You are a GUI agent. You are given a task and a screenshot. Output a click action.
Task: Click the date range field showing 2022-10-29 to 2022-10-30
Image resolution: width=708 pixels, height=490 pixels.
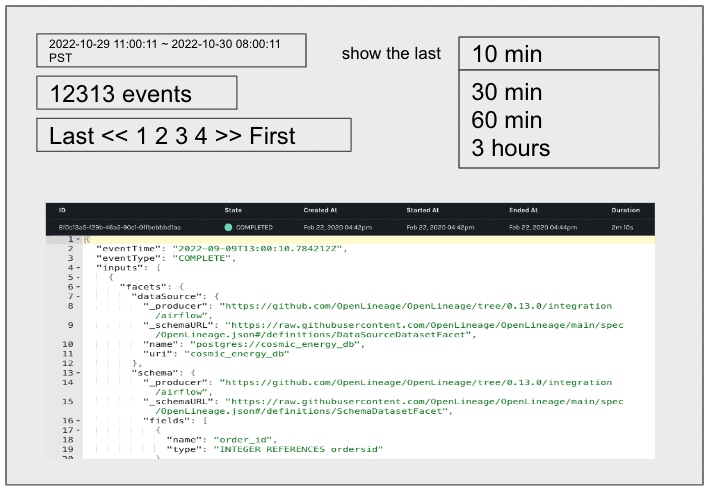171,50
